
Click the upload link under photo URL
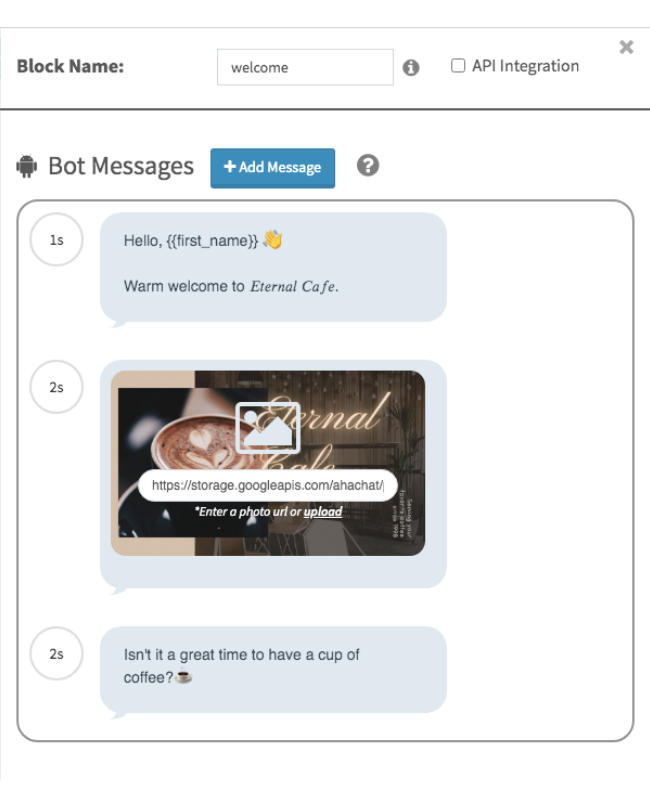(x=322, y=511)
